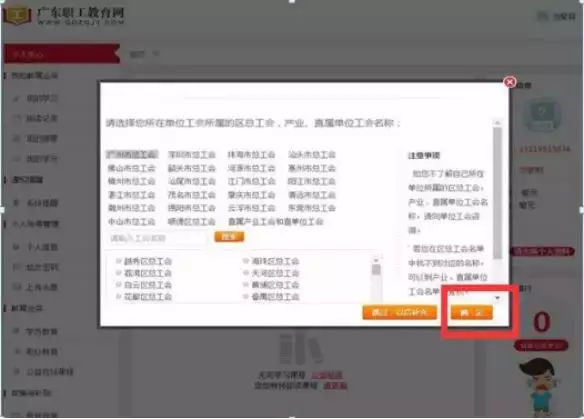Viewport: 584px width, 419px height.
Task: Click the Guangdong Workers Education site logo
Action: [64, 16]
